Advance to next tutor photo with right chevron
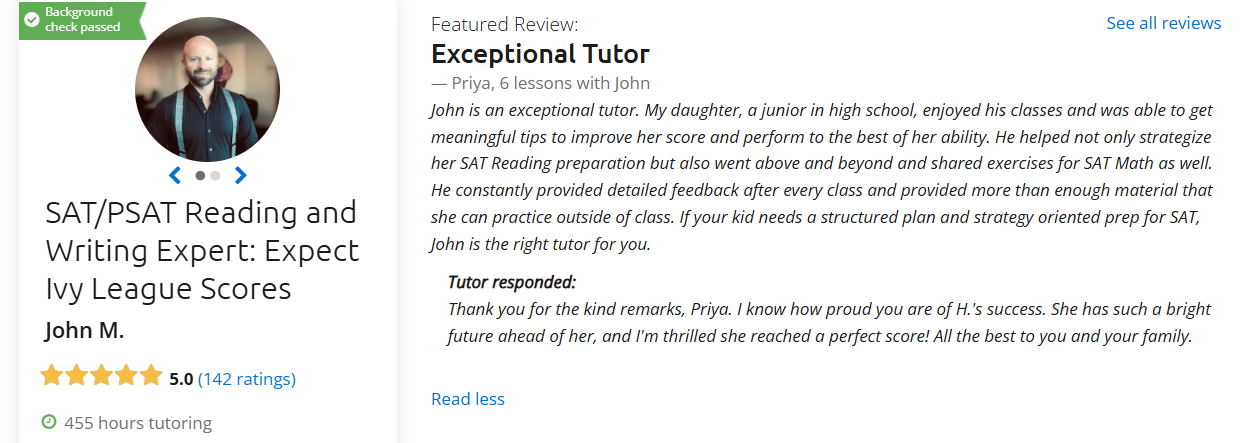The image size is (1257, 443). 240,175
